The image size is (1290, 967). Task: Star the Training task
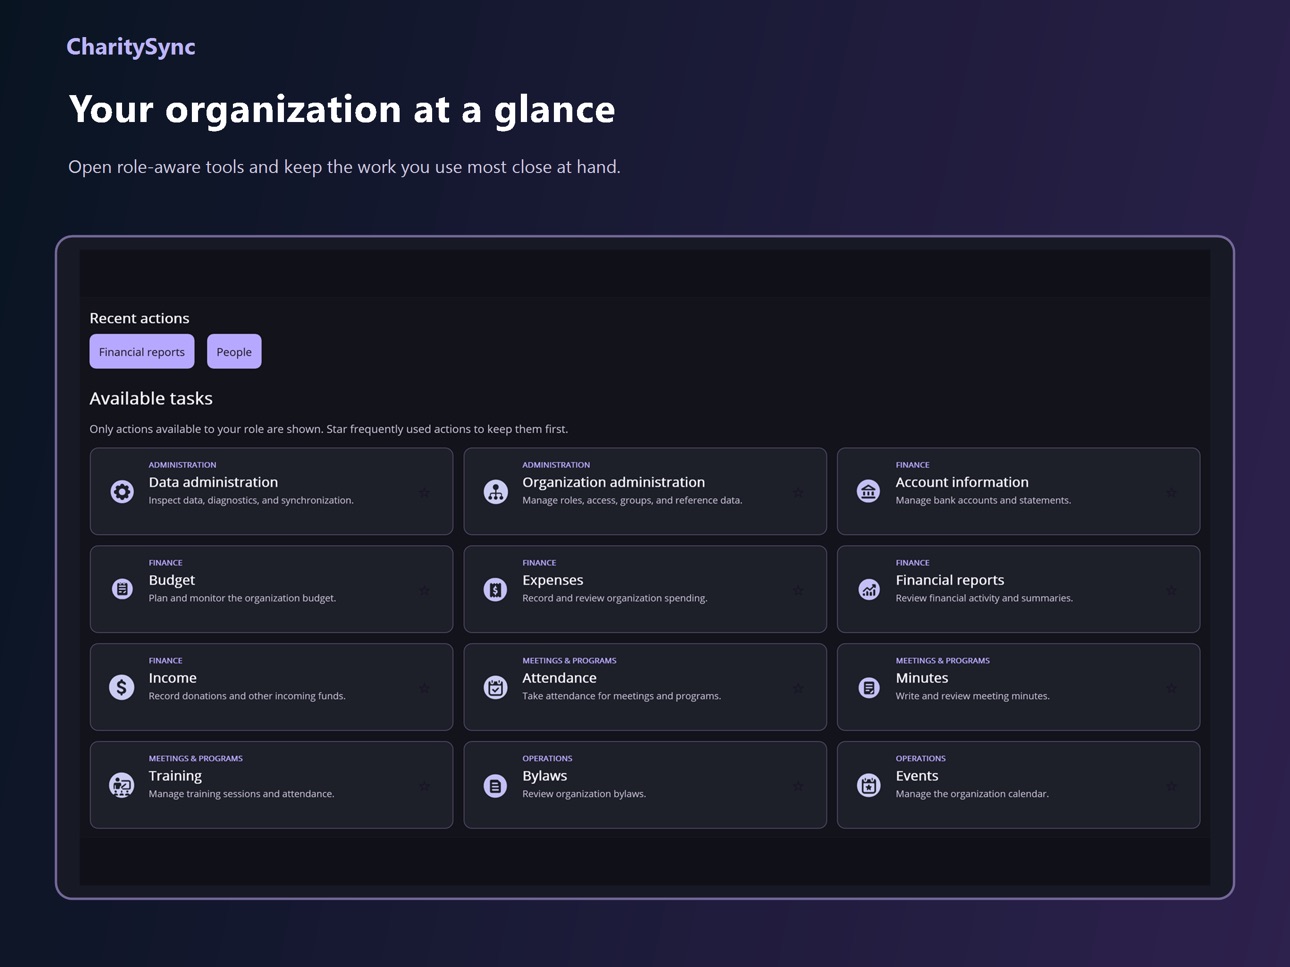point(424,786)
